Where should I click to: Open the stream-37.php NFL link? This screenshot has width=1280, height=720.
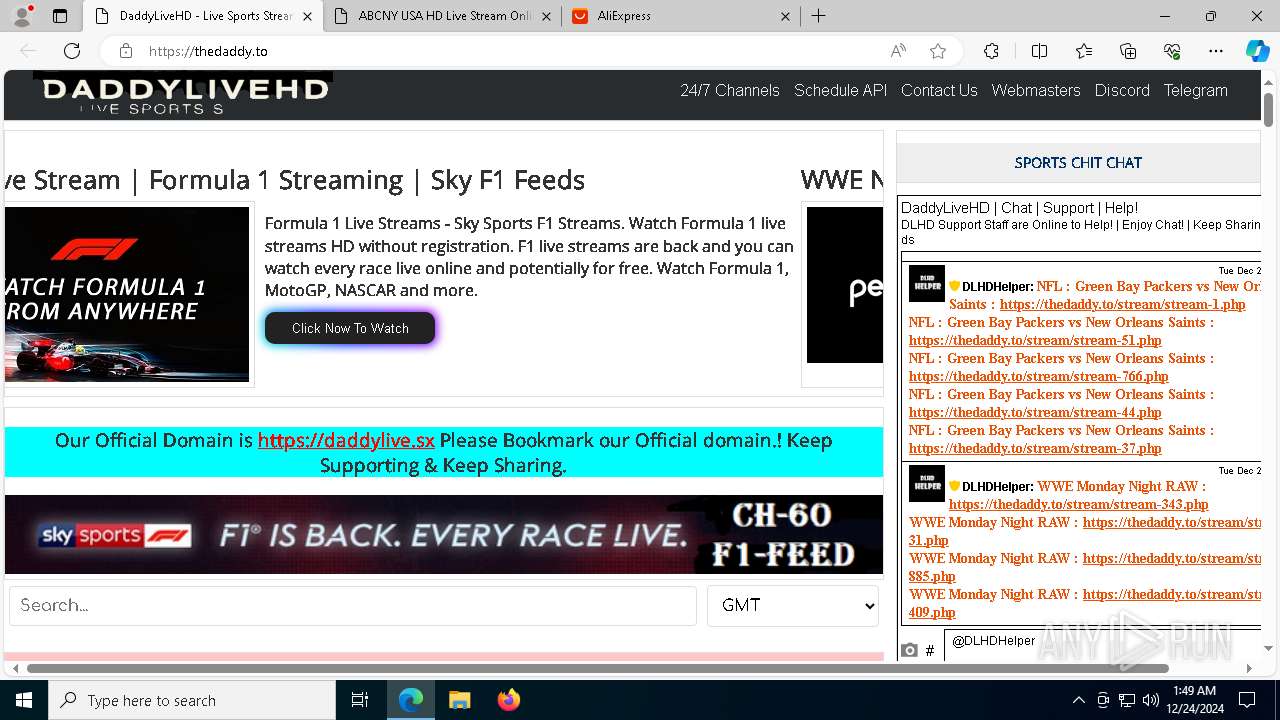1035,448
